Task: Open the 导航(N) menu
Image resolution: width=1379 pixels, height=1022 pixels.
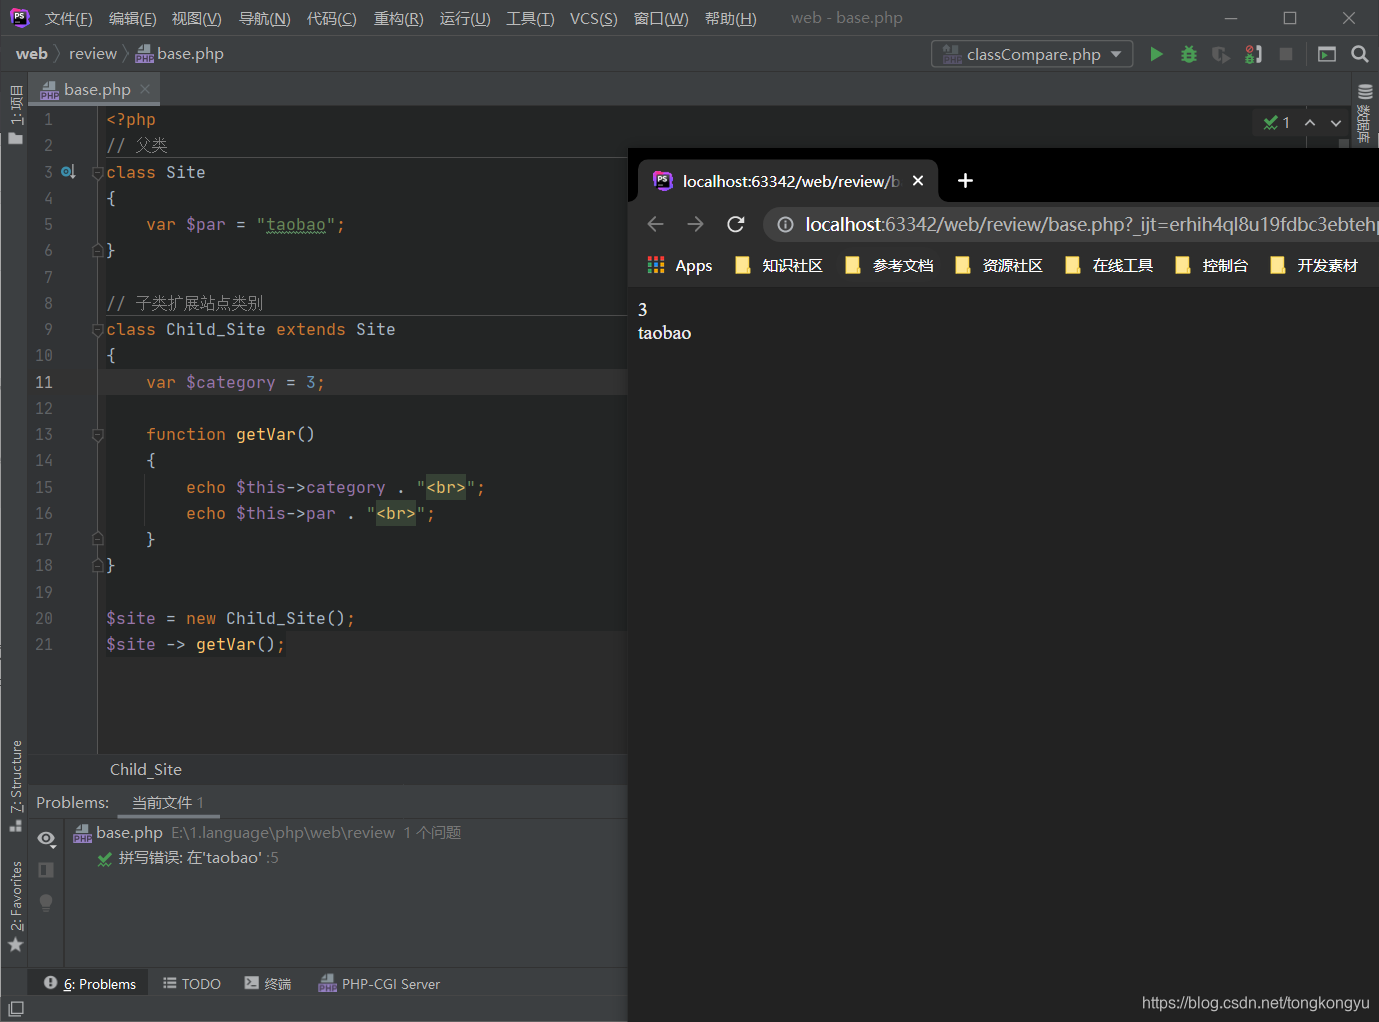Action: (264, 18)
